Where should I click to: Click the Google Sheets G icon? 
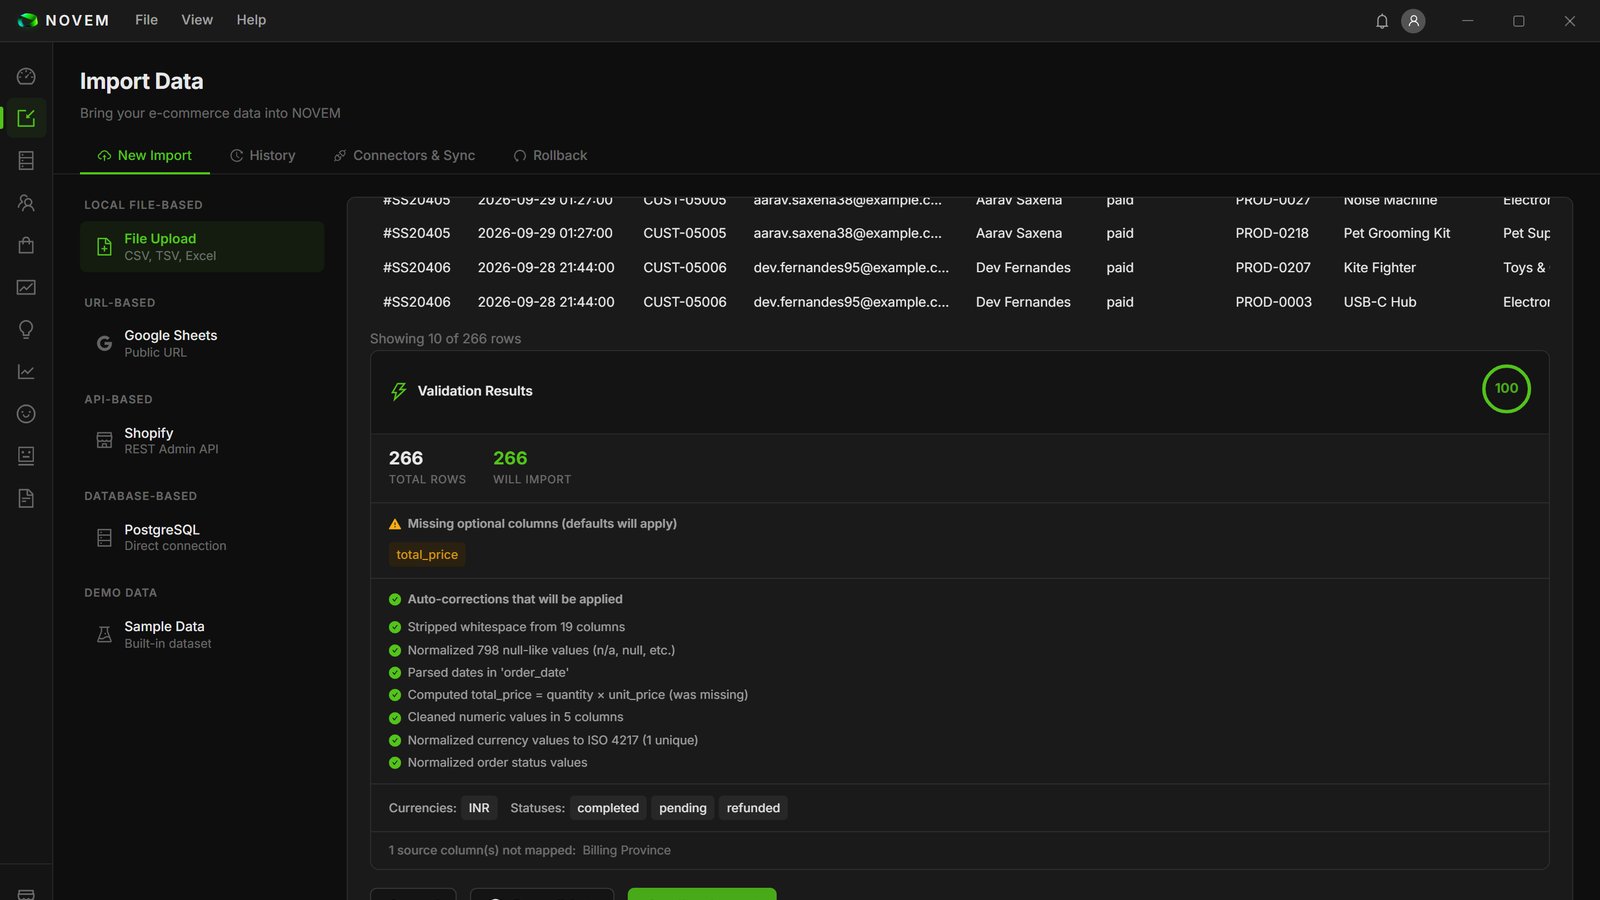[x=104, y=343]
